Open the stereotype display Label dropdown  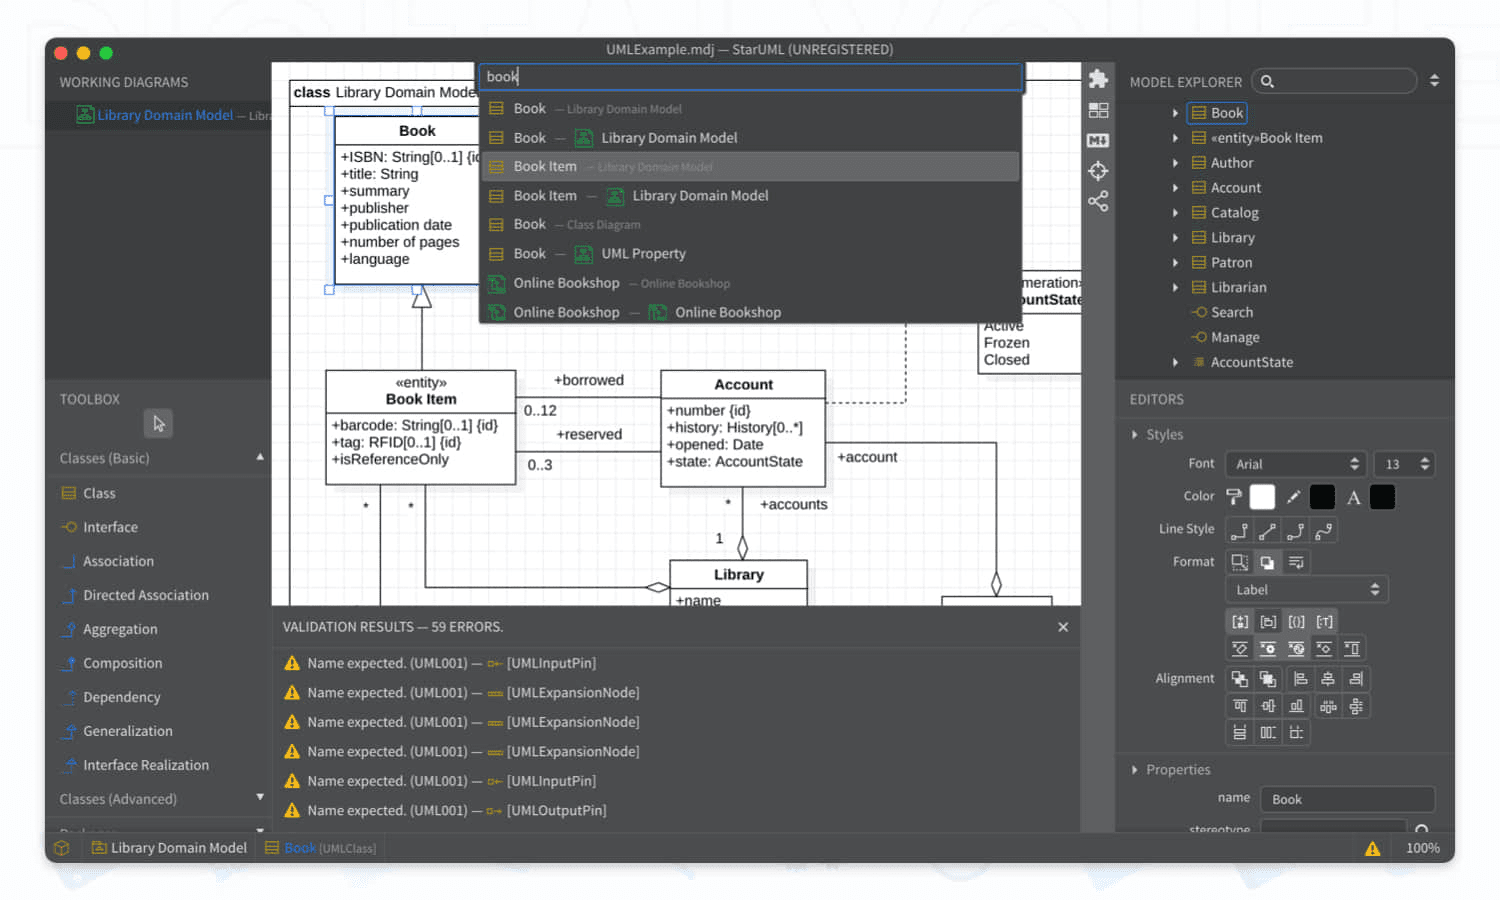click(1307, 590)
